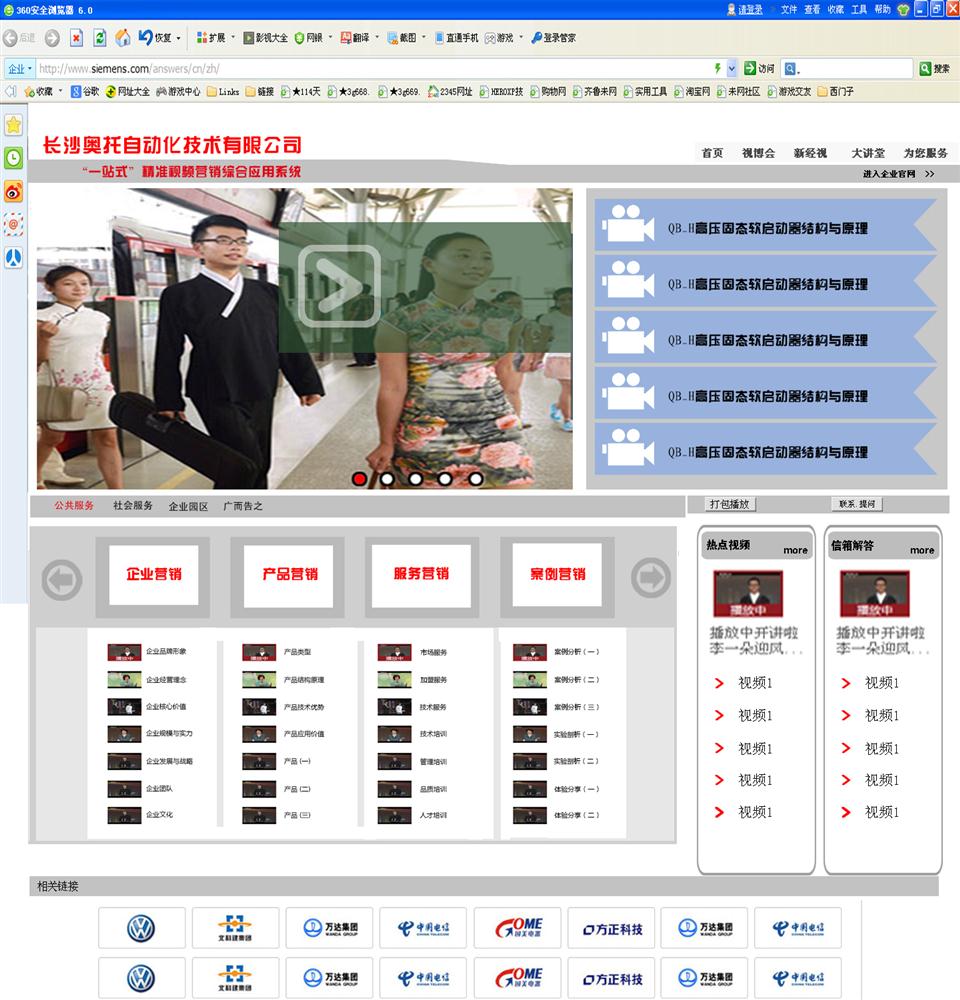This screenshot has height=1000, width=960.
Task: Go to 视博会 navigation item
Action: pos(758,153)
